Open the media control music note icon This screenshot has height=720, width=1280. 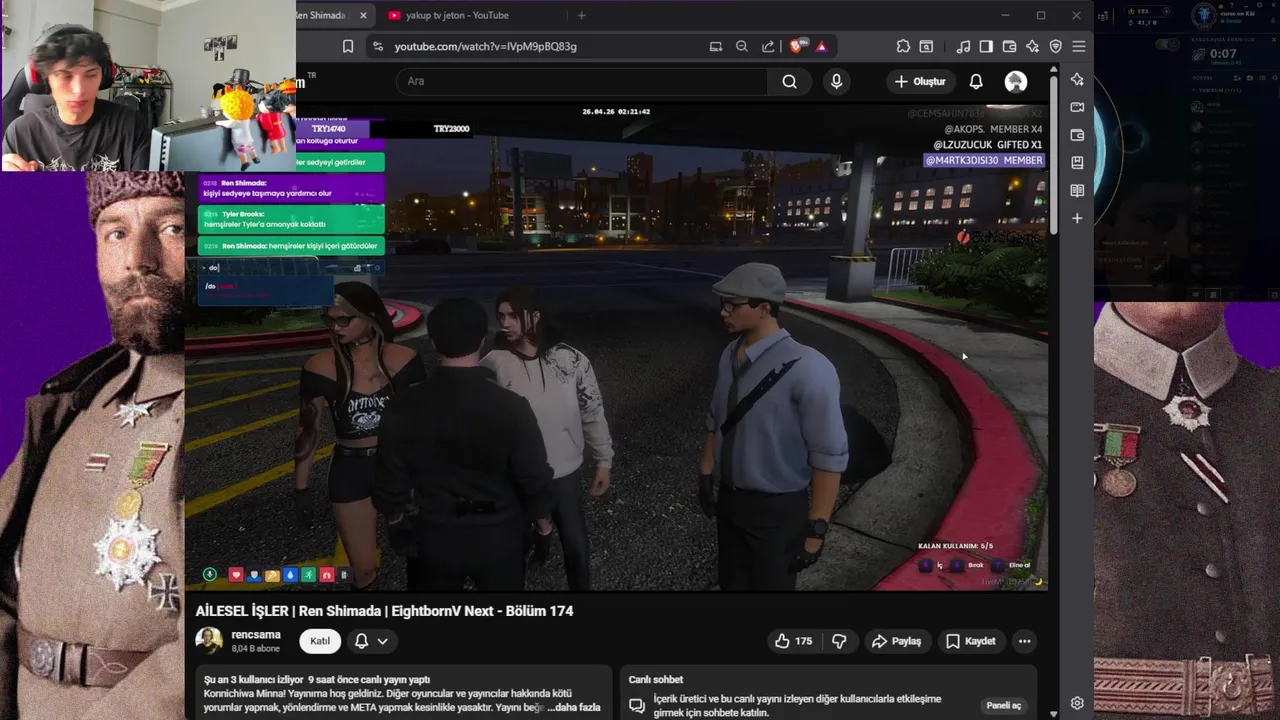(x=963, y=46)
